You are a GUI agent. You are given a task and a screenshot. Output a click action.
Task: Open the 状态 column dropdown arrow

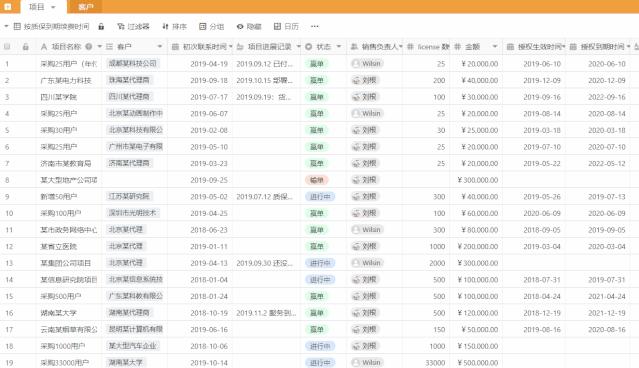339,47
